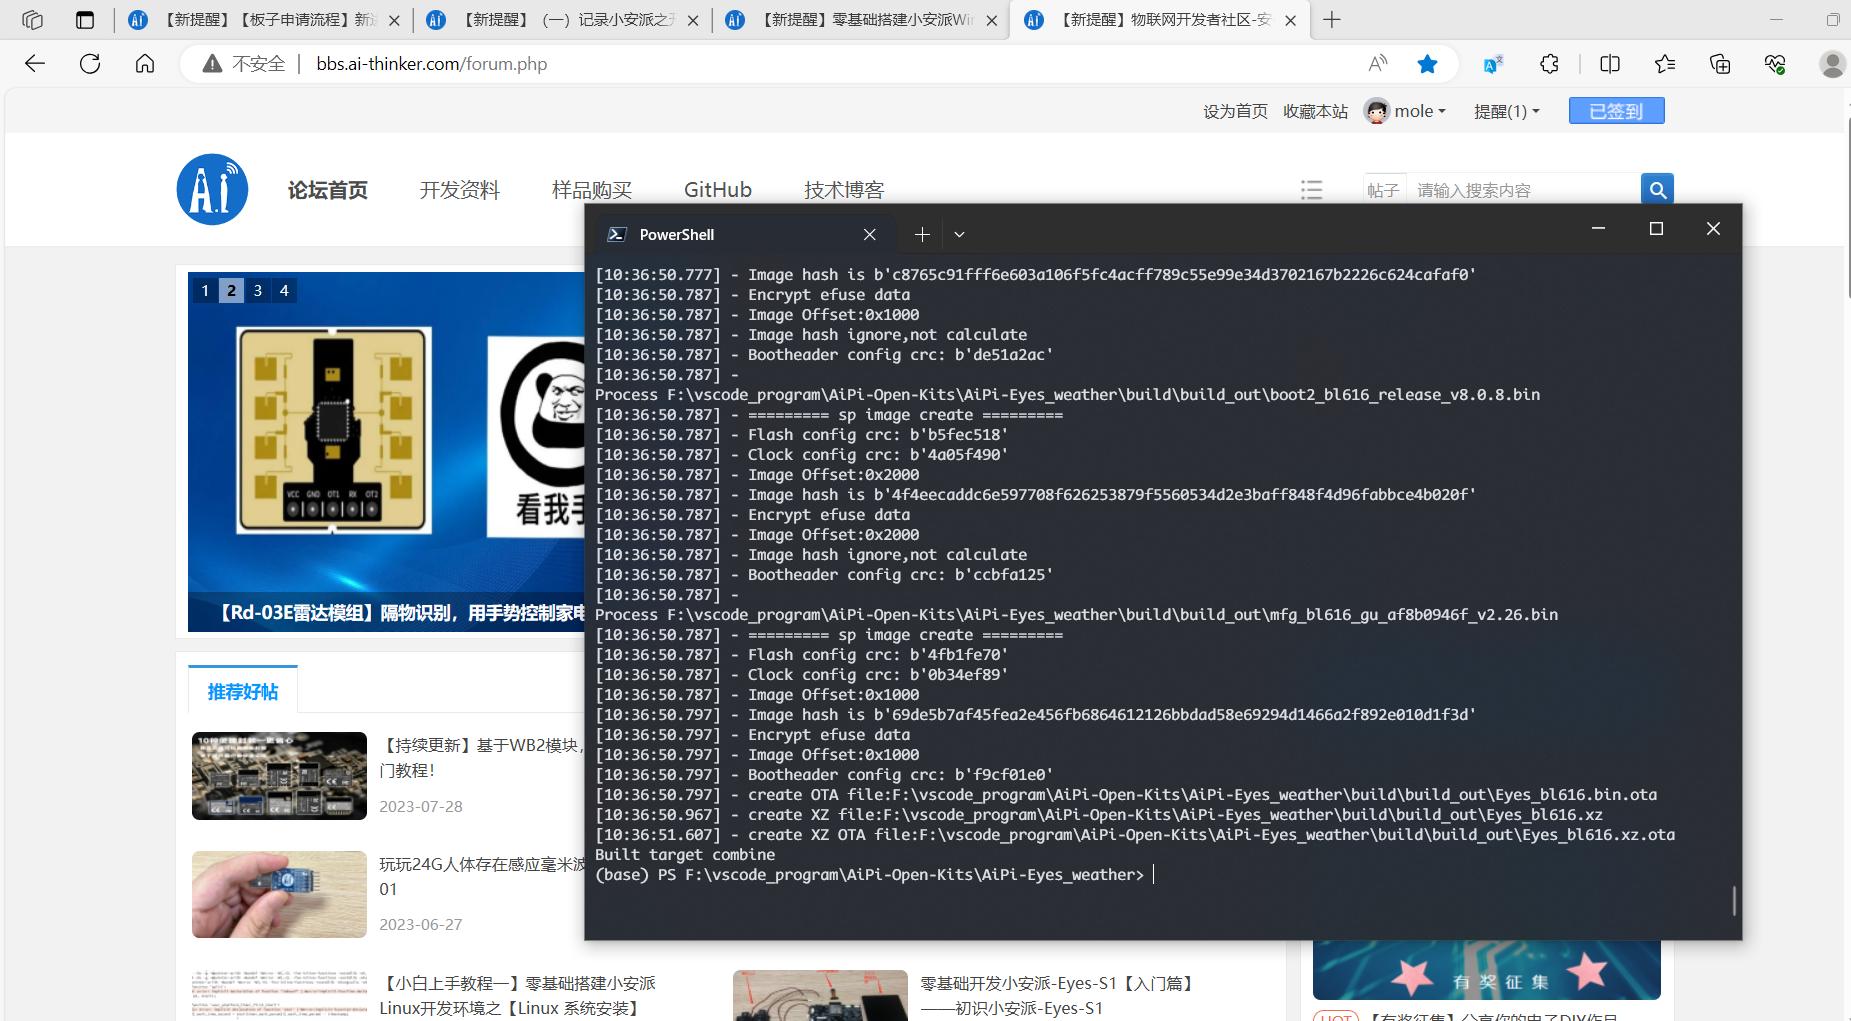
Task: Open 技术博客 nav item
Action: [x=844, y=190]
